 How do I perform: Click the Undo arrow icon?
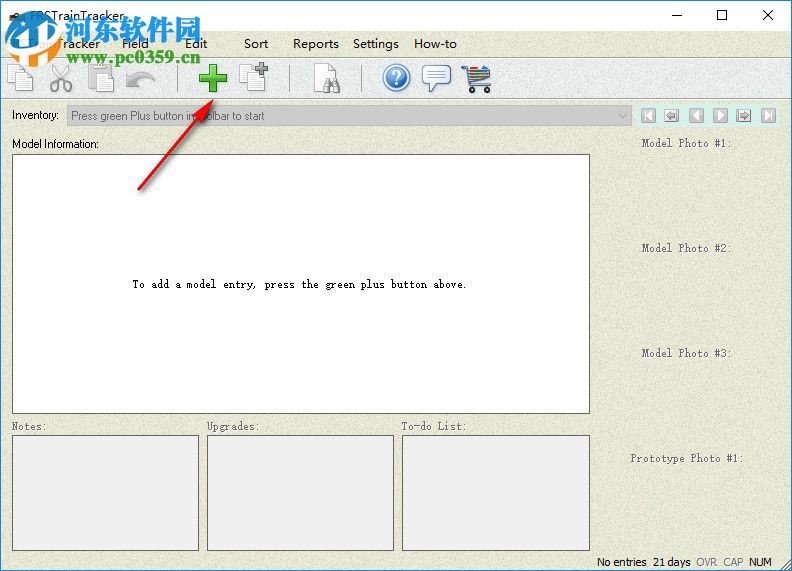[x=140, y=79]
